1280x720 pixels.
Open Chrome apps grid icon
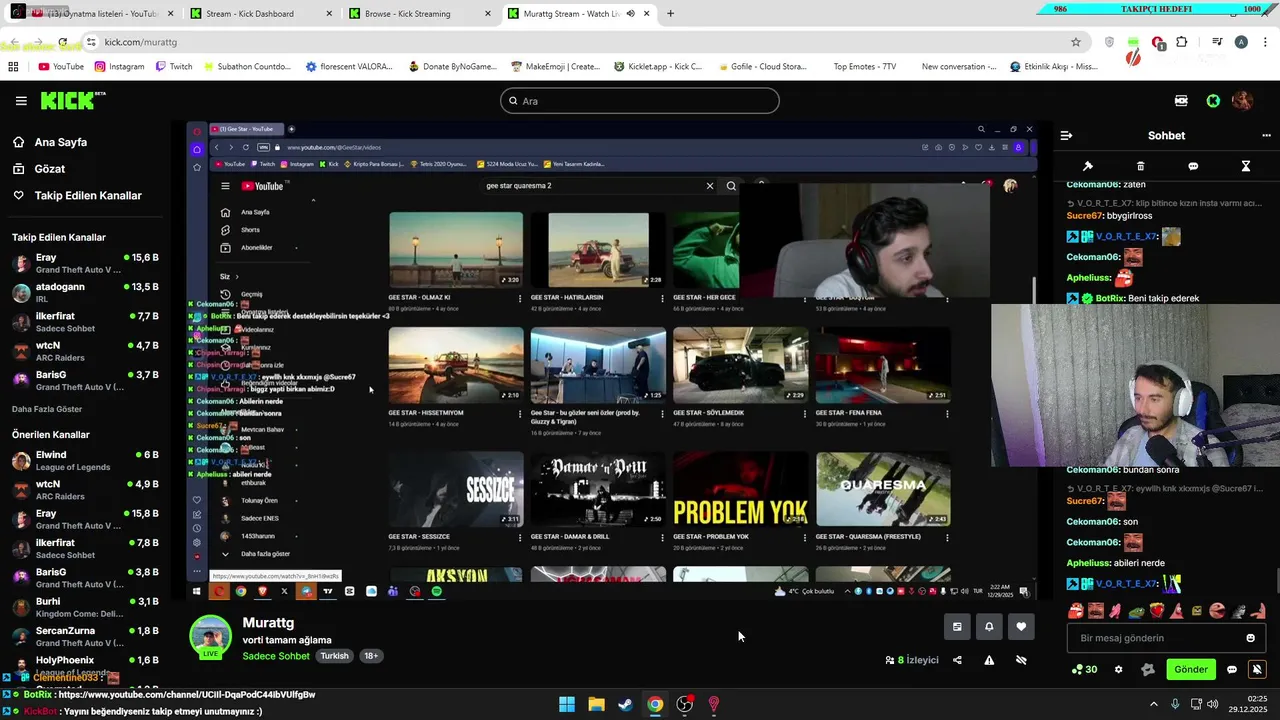[x=13, y=67]
